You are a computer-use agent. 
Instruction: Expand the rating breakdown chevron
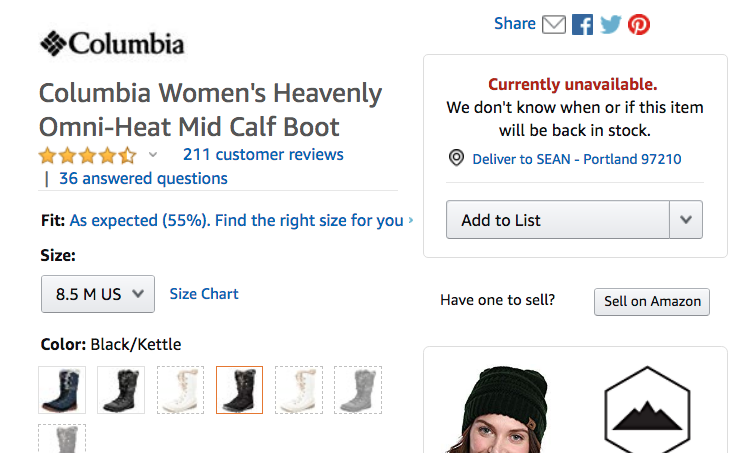pyautogui.click(x=153, y=155)
